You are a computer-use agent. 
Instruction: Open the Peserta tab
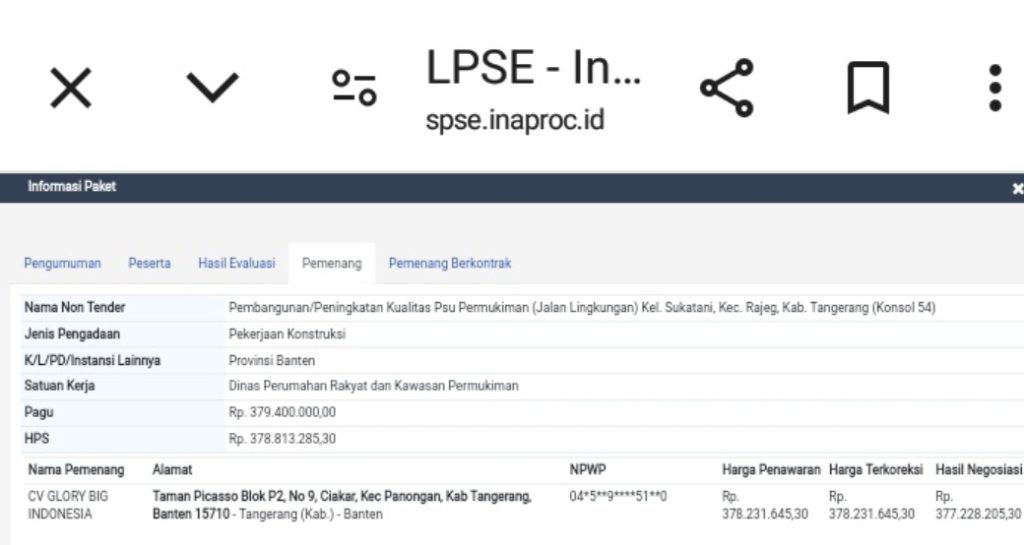coord(149,264)
